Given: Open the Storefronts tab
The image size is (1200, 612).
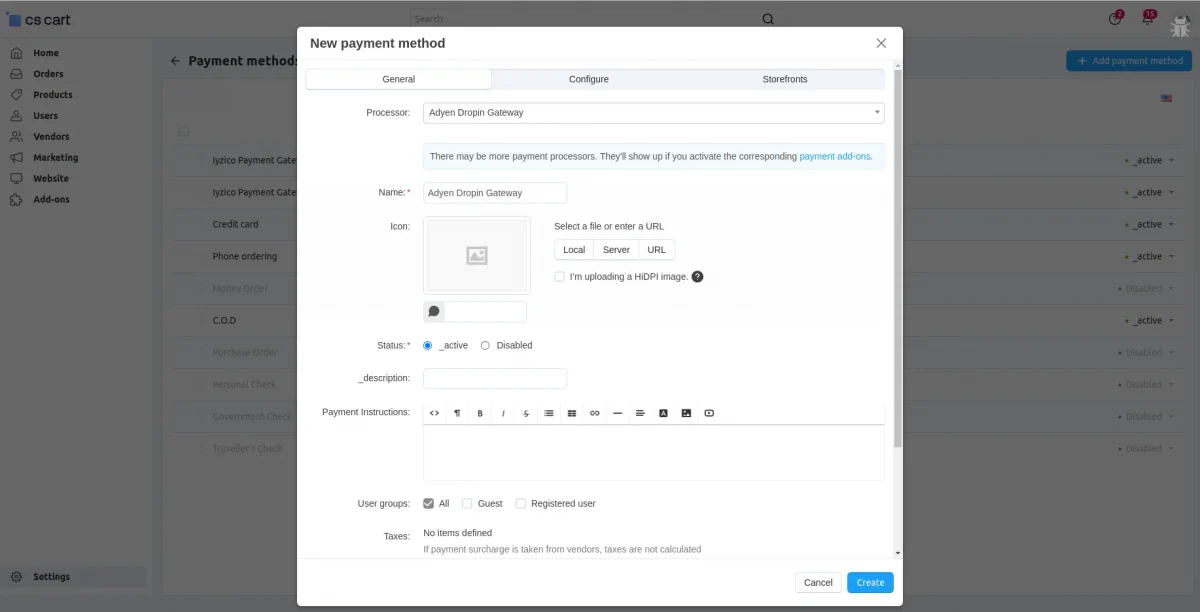Looking at the screenshot, I should (785, 78).
